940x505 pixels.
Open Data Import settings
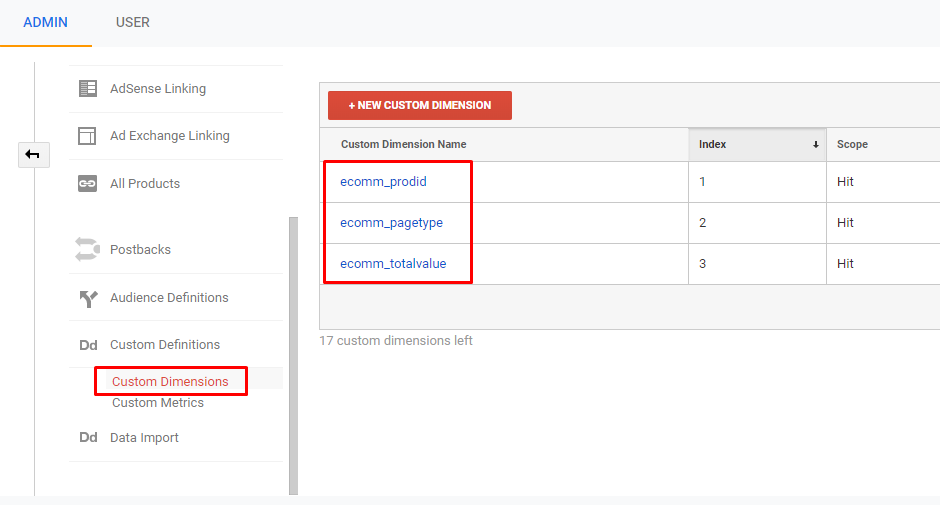click(x=144, y=438)
